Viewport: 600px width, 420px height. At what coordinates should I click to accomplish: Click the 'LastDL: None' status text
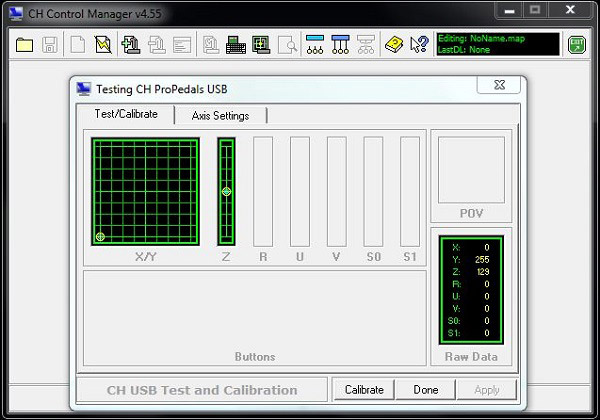(x=464, y=50)
